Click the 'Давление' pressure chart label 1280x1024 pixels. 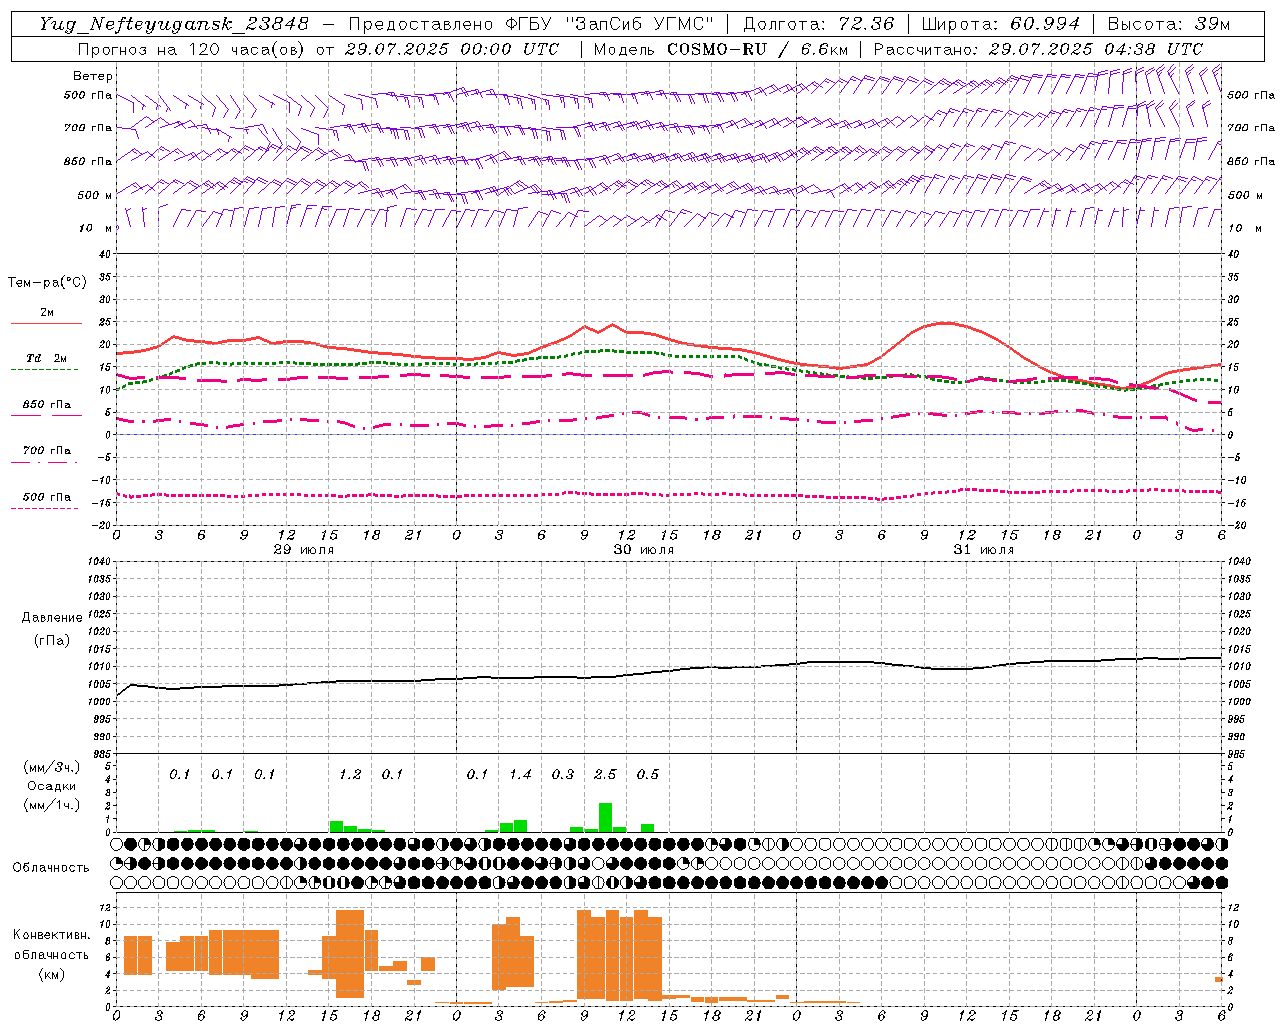pos(51,618)
